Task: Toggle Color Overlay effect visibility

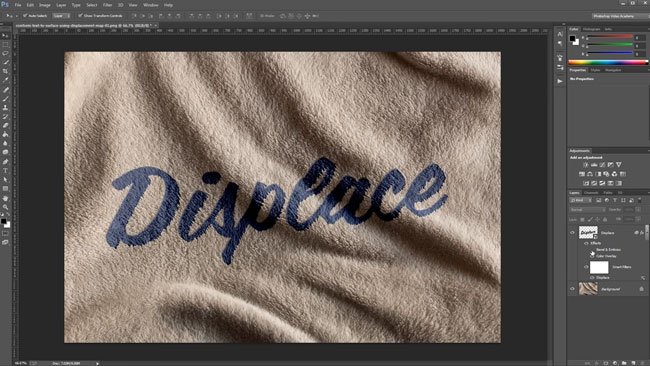Action: click(592, 256)
